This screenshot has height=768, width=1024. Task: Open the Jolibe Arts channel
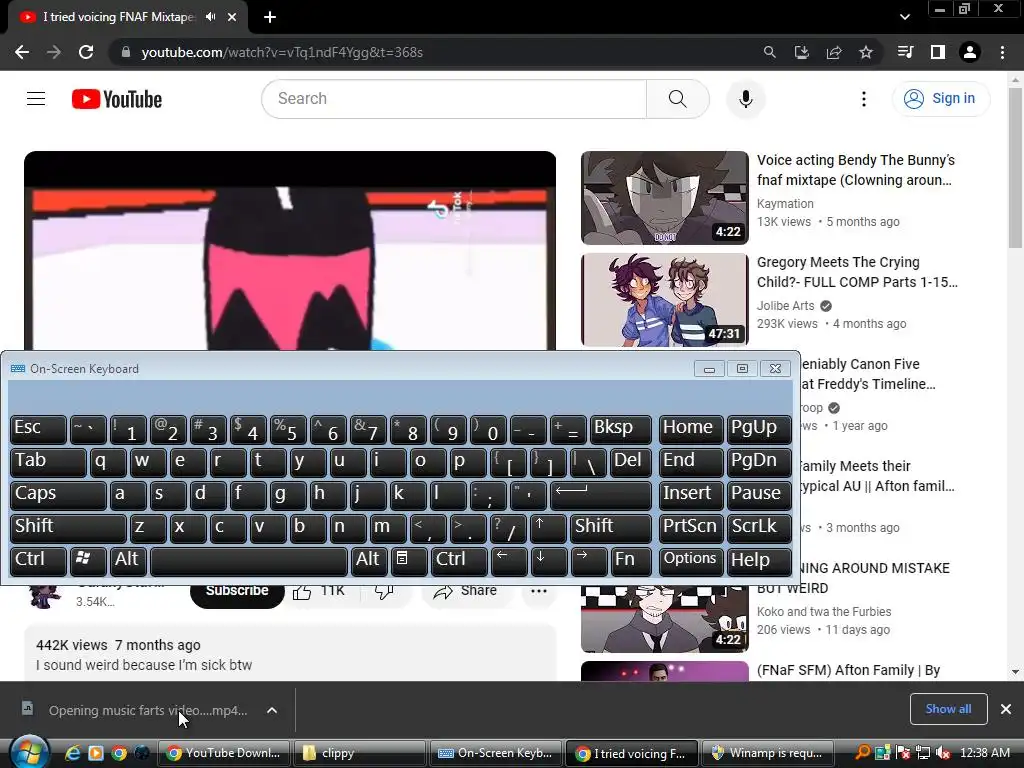click(786, 306)
